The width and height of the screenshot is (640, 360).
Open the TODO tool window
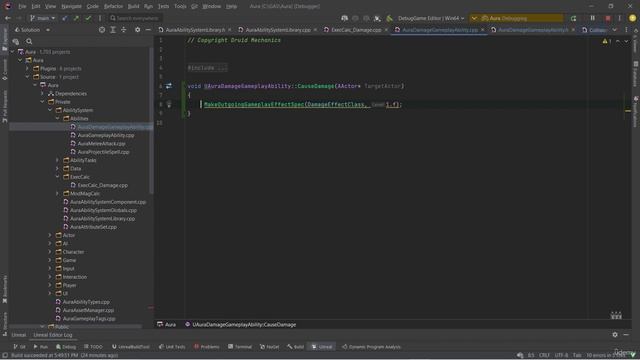click(x=93, y=347)
